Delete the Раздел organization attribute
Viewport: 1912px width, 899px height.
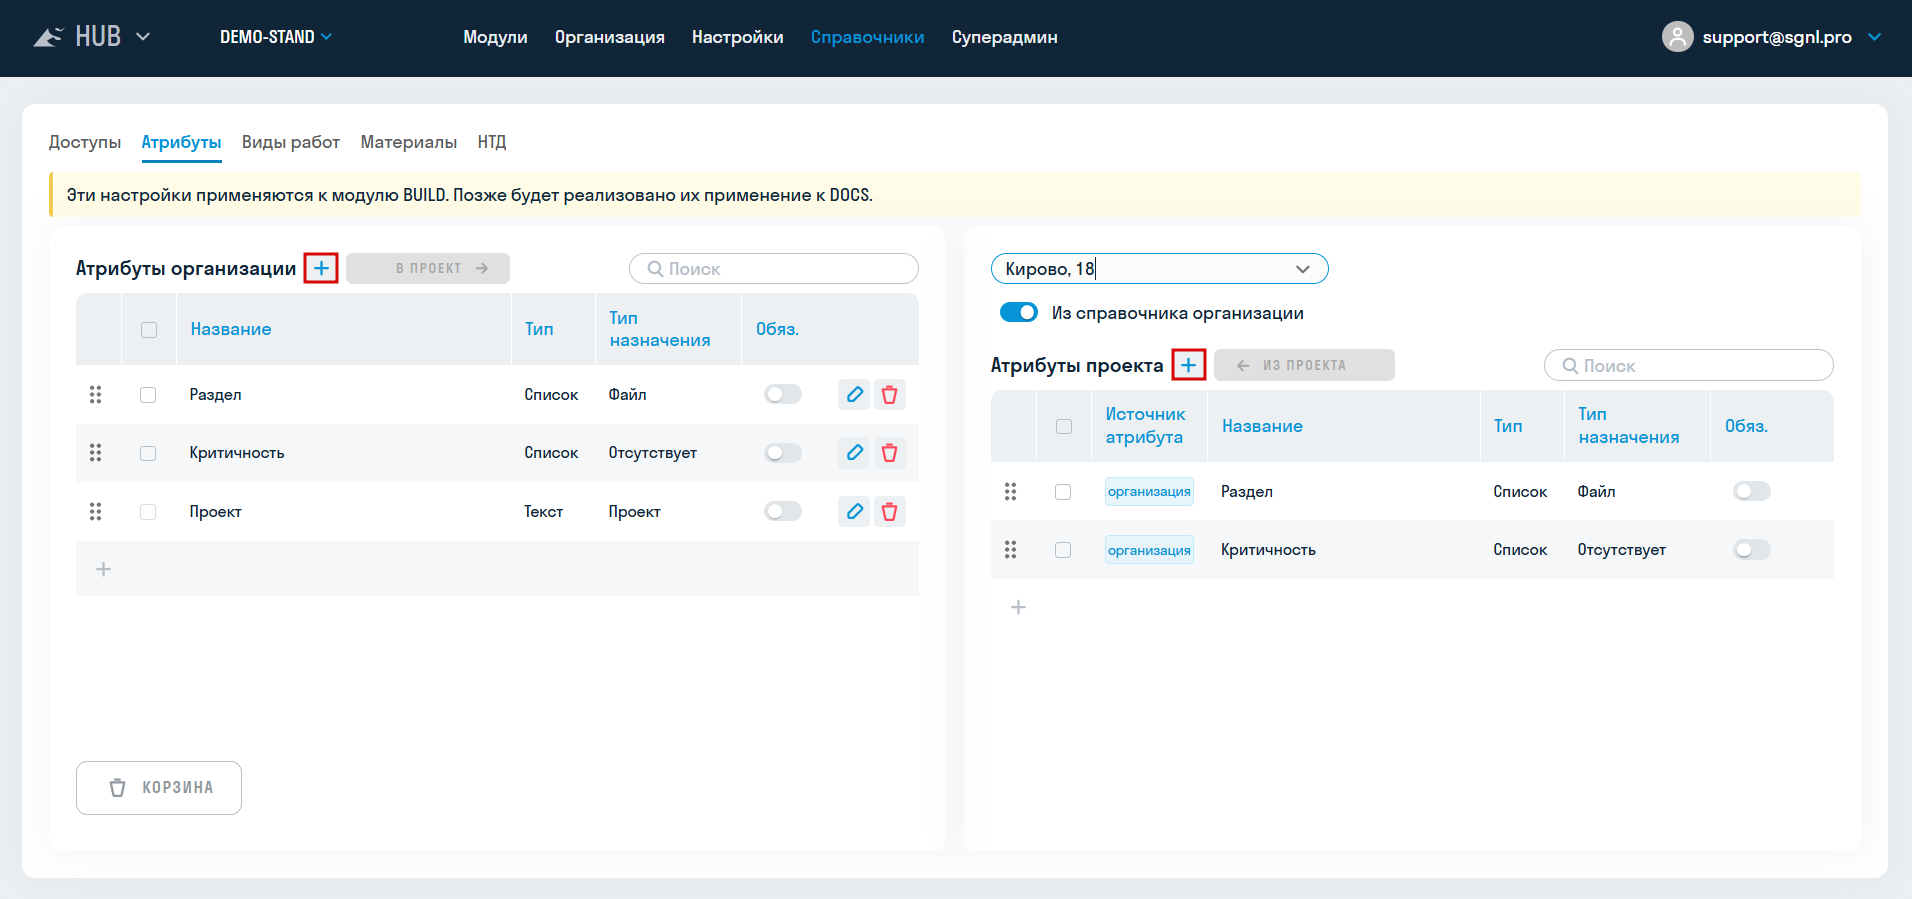[x=889, y=395]
